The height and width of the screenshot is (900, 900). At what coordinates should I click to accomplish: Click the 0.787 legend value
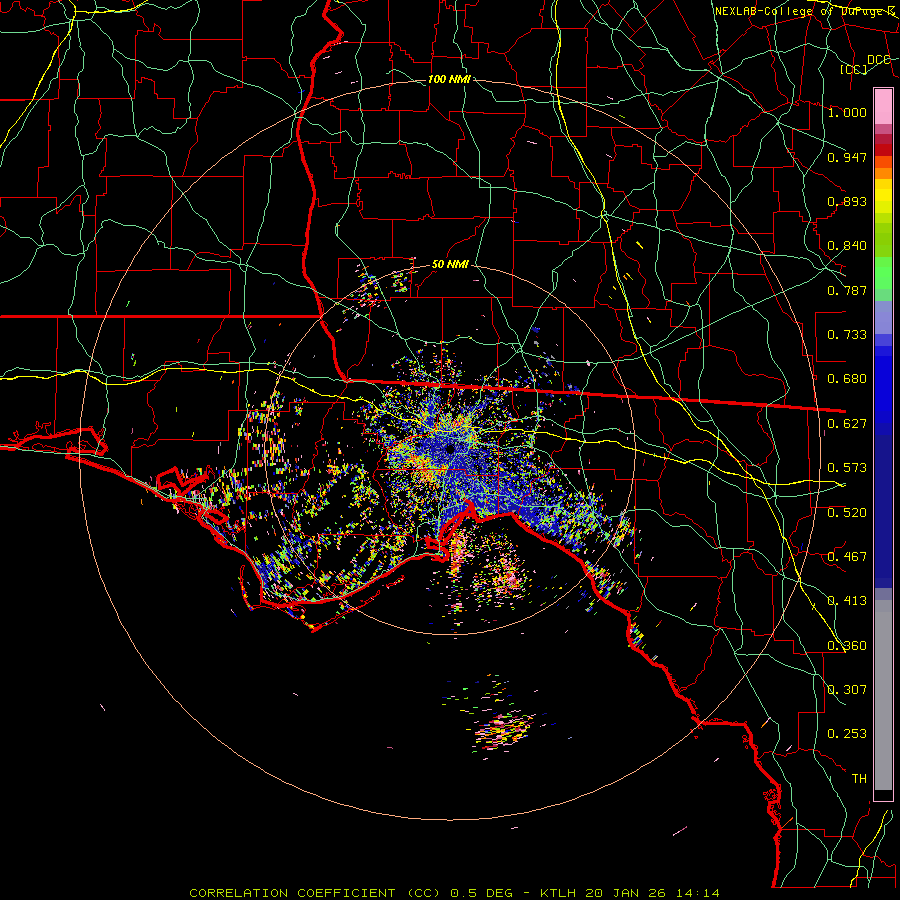(x=847, y=290)
